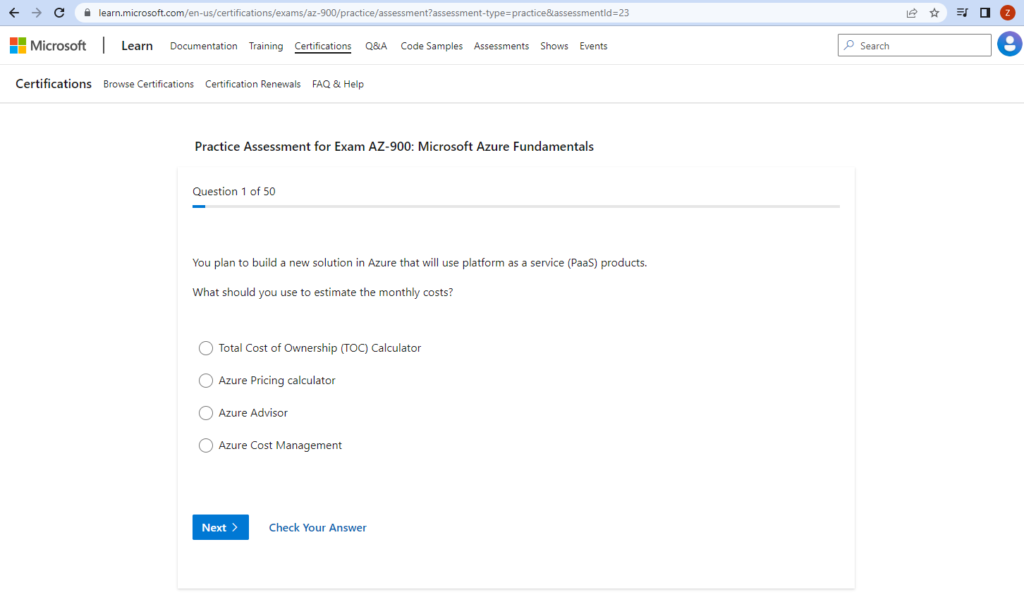Open the Documentation menu
This screenshot has height=597, width=1024.
coord(203,46)
